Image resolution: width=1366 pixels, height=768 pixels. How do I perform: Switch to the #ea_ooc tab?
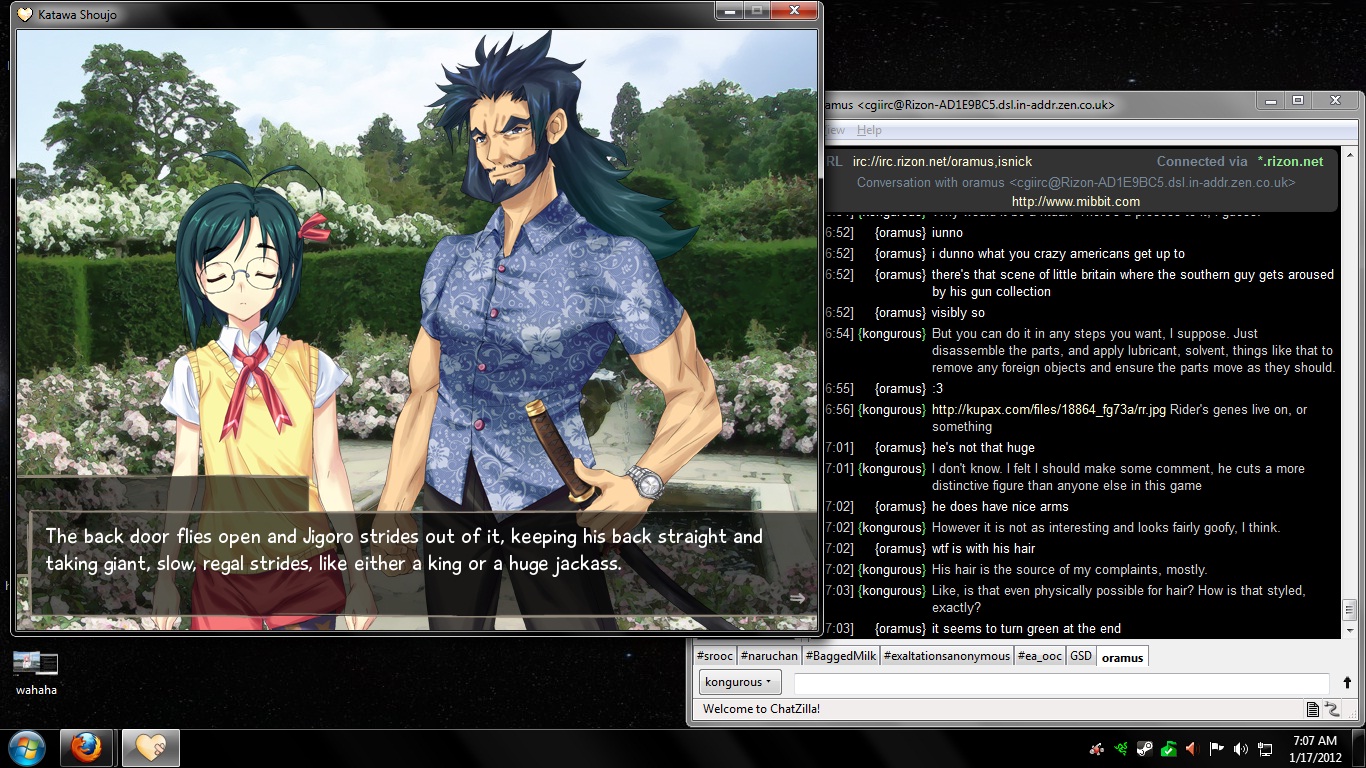pos(1040,656)
